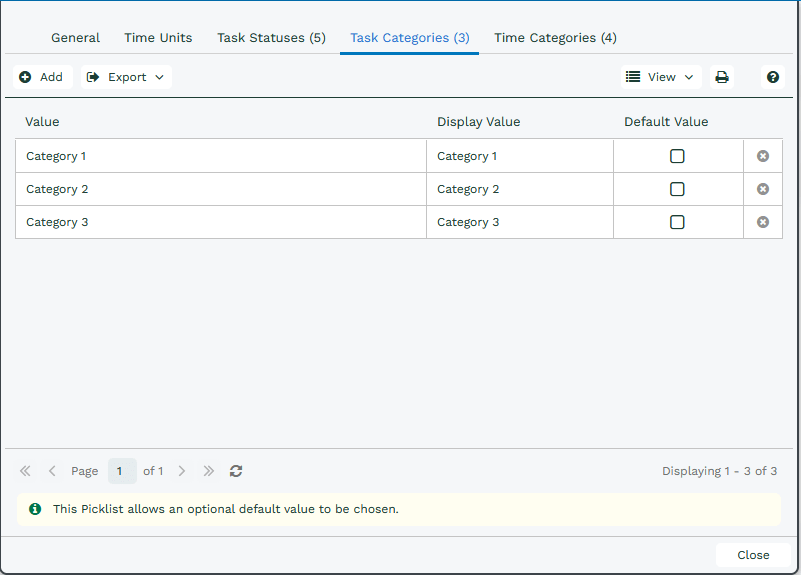Remove Category 2 with its delete icon
Viewport: 801px width, 575px height.
click(763, 189)
